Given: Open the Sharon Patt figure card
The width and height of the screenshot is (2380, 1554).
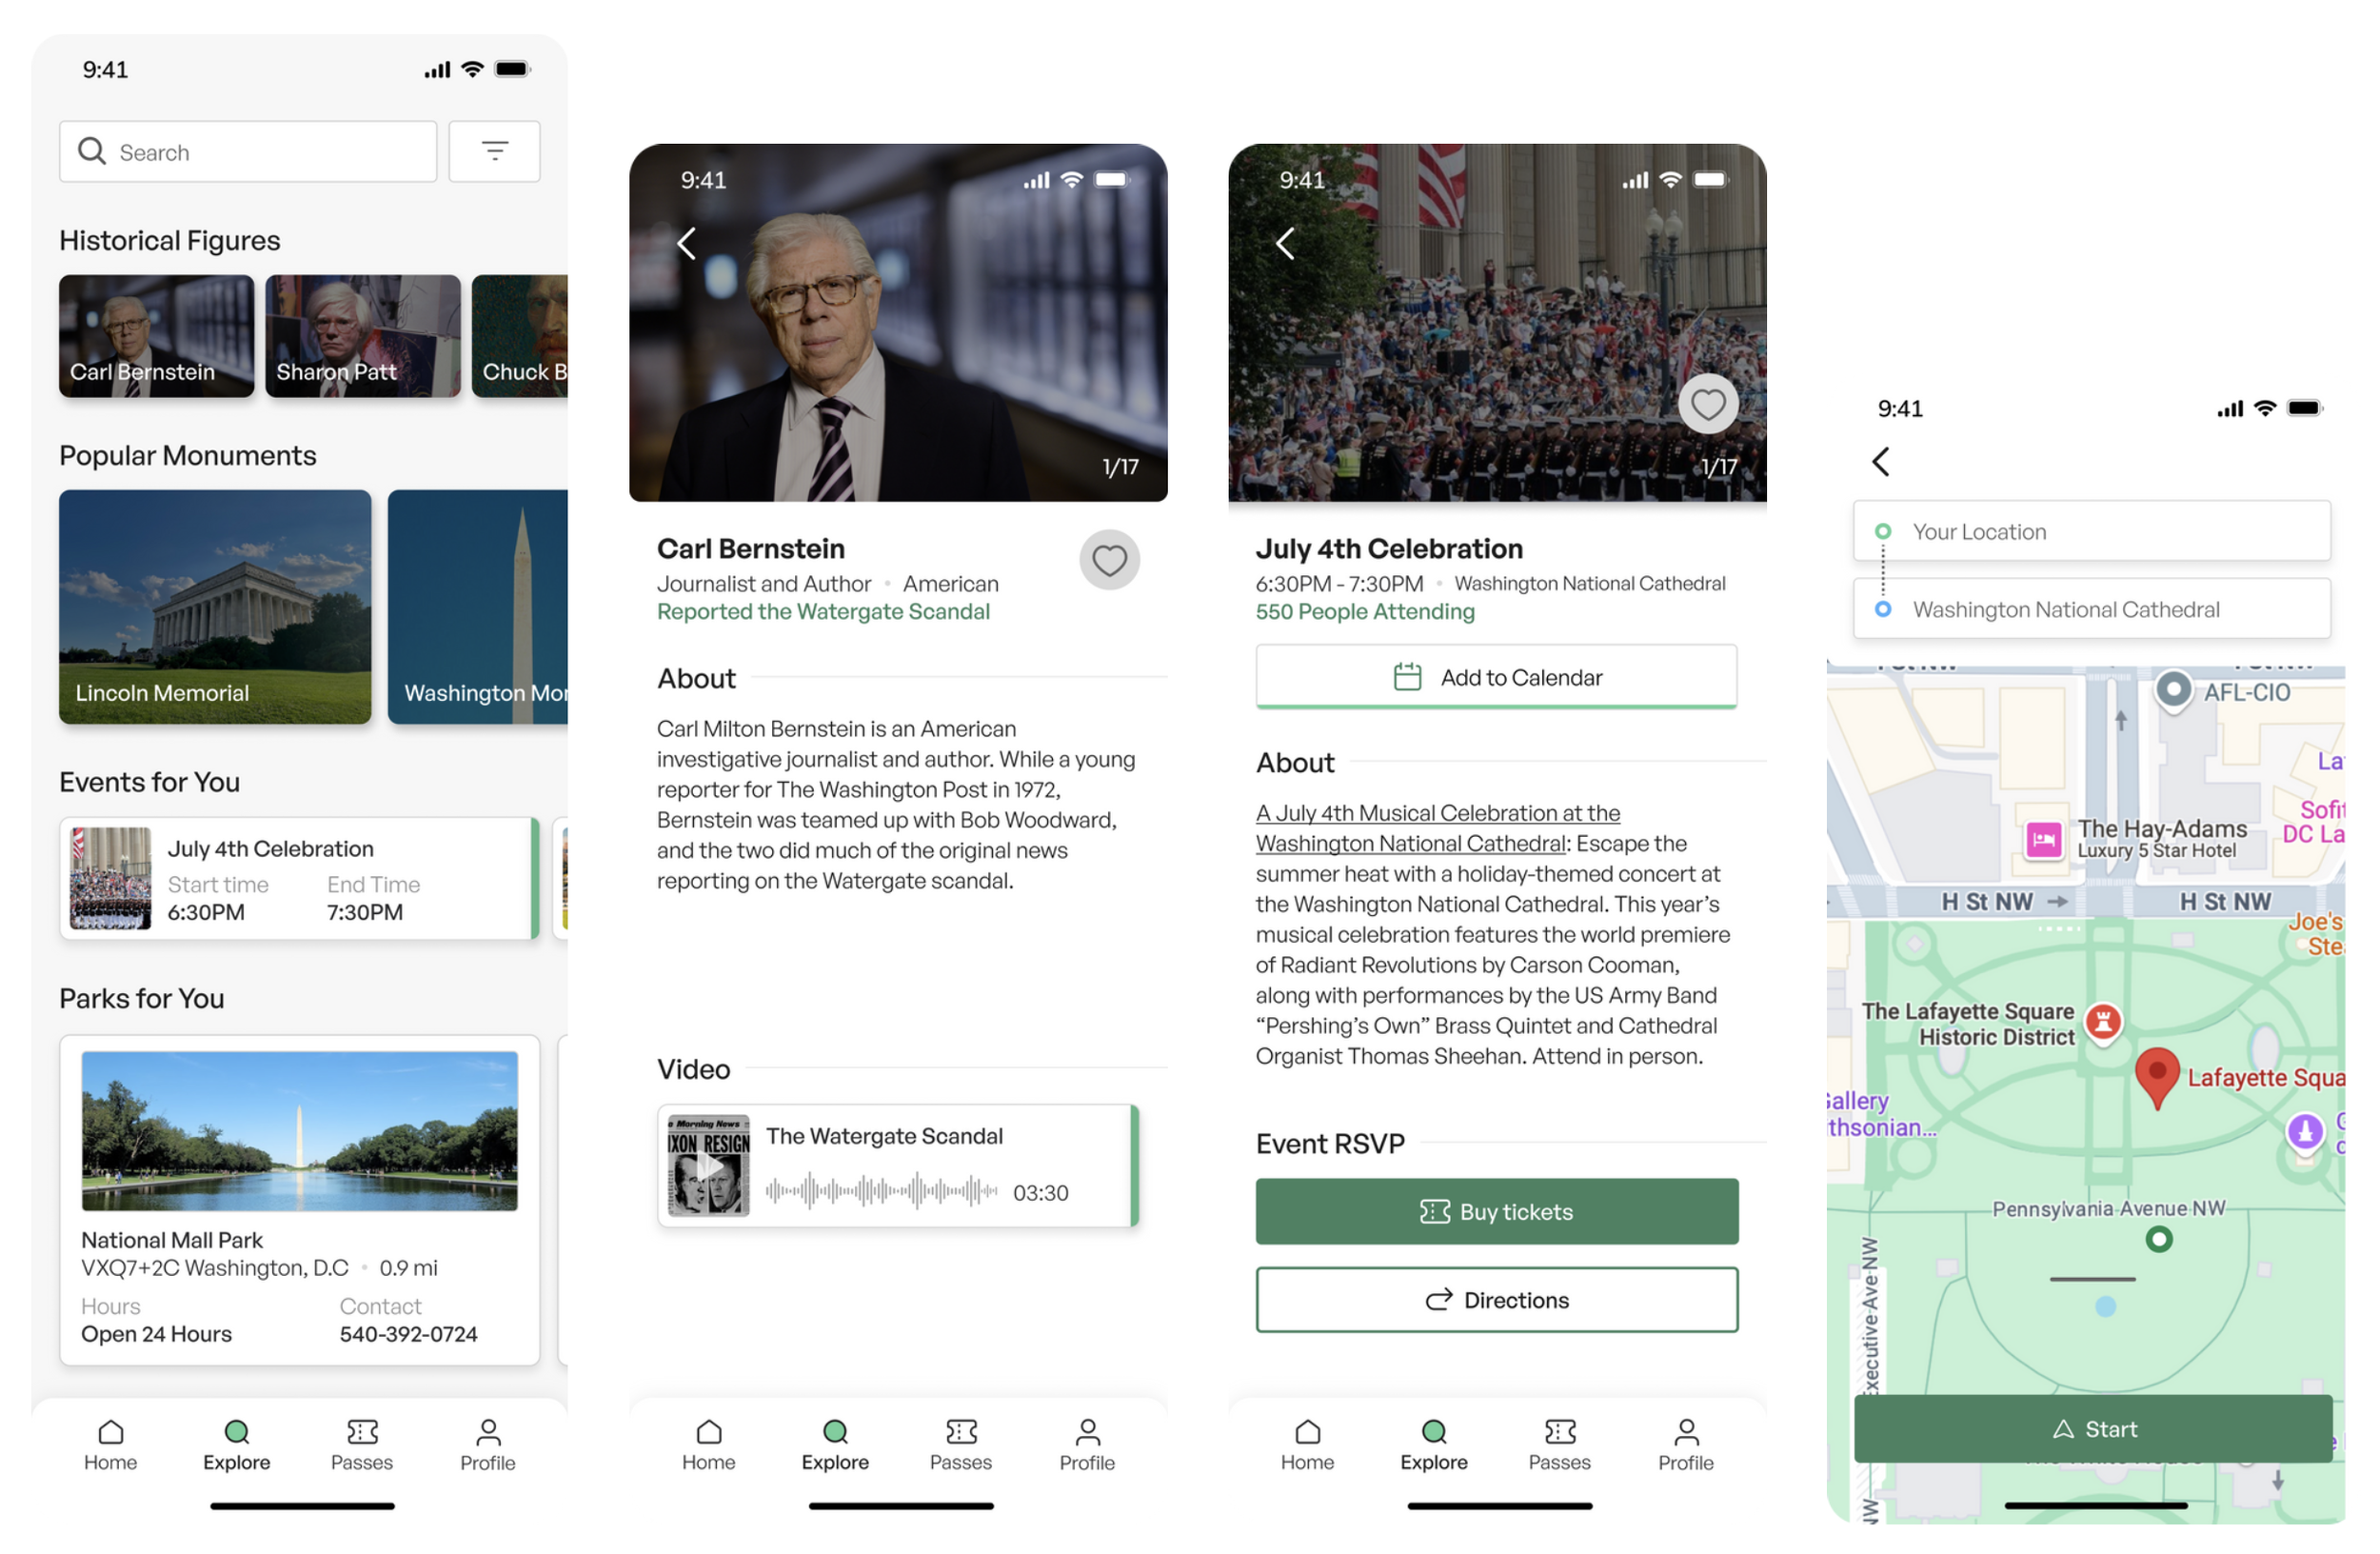Looking at the screenshot, I should [363, 336].
